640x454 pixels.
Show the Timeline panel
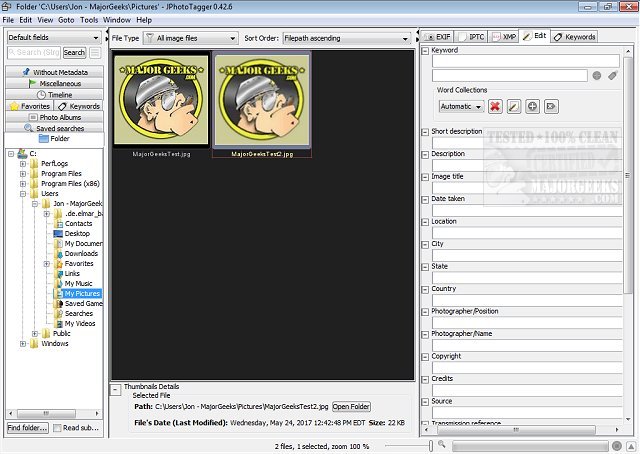pyautogui.click(x=53, y=94)
